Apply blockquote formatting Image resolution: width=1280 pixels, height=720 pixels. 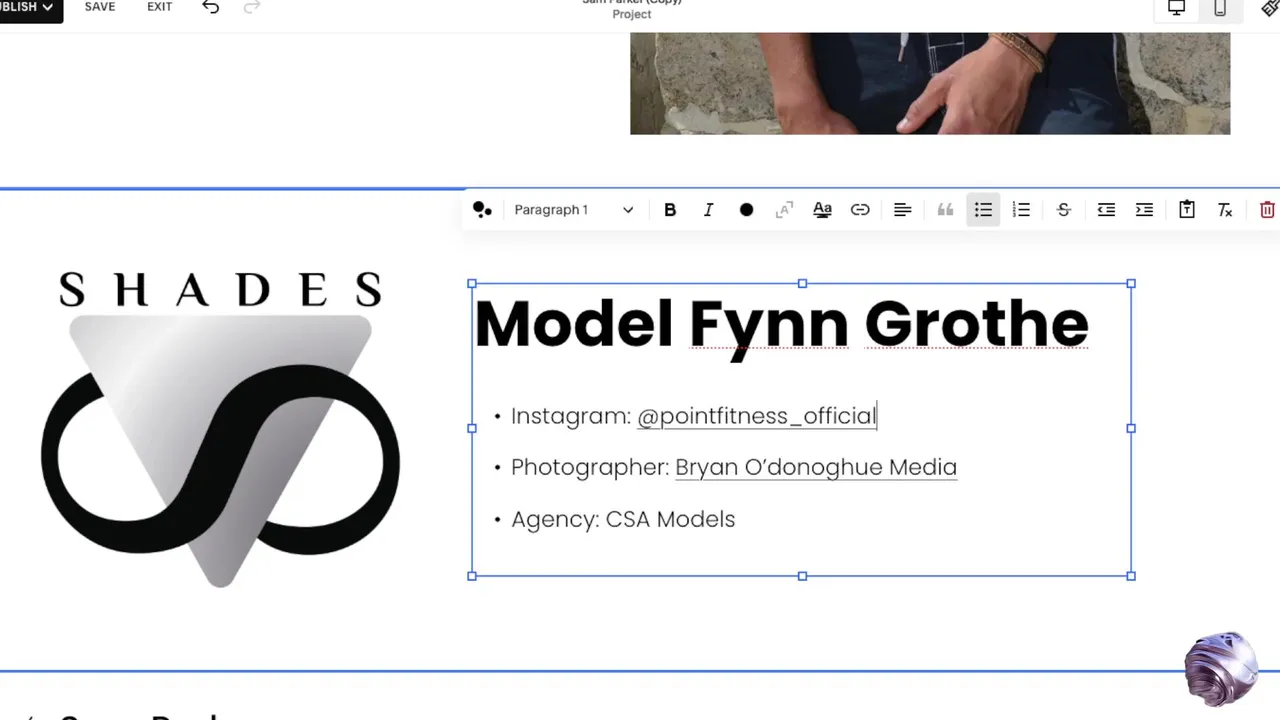click(x=945, y=210)
